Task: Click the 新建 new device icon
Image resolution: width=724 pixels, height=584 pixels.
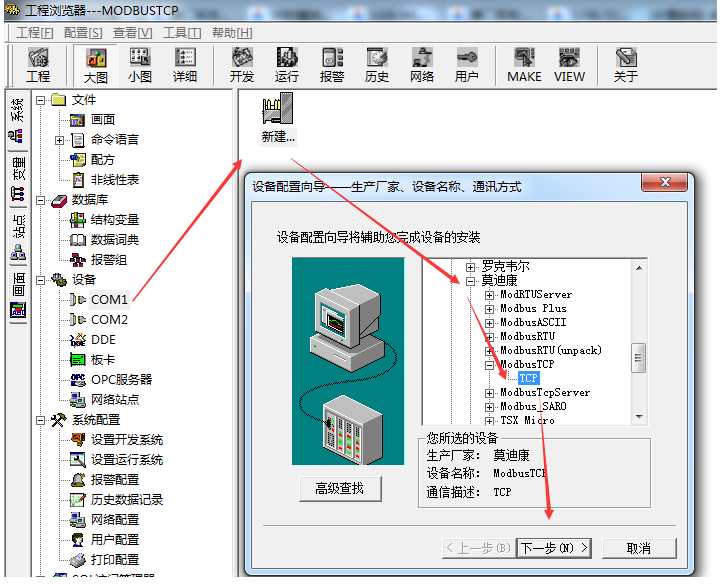Action: 278,119
